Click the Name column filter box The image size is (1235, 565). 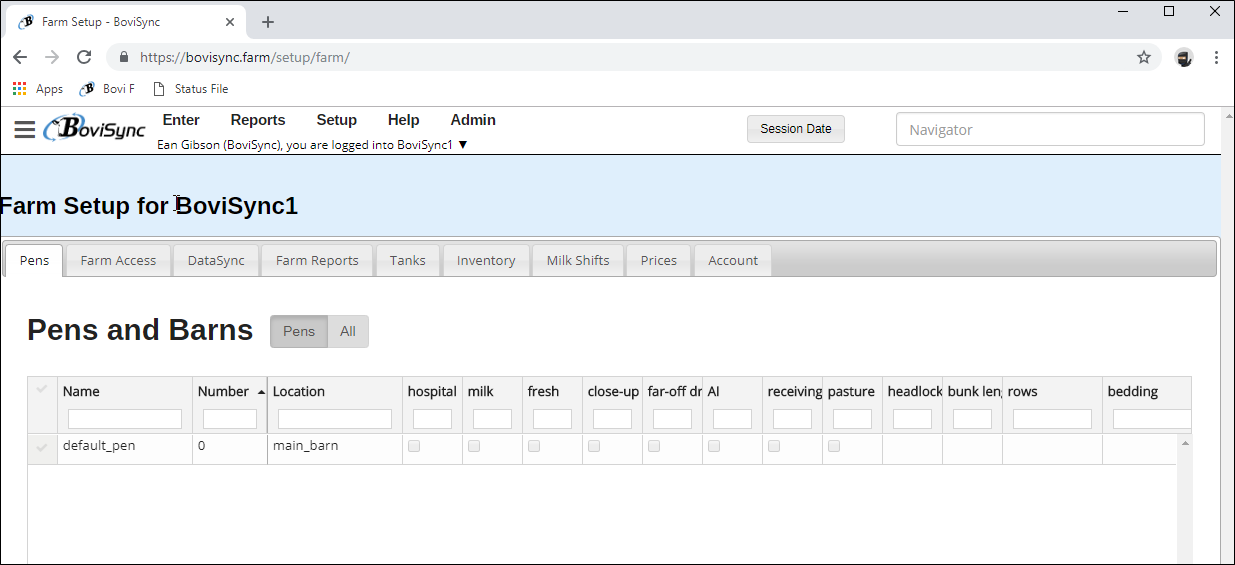tap(125, 419)
